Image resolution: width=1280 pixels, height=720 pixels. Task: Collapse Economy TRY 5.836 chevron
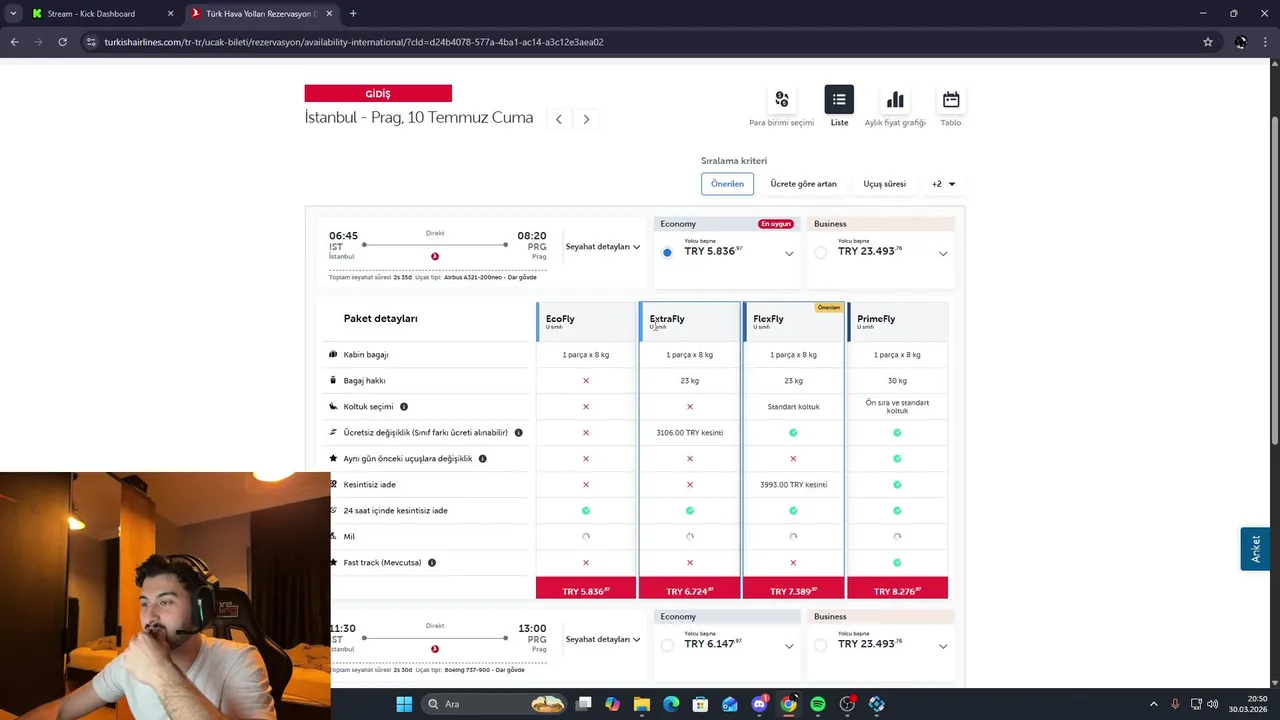coord(789,254)
